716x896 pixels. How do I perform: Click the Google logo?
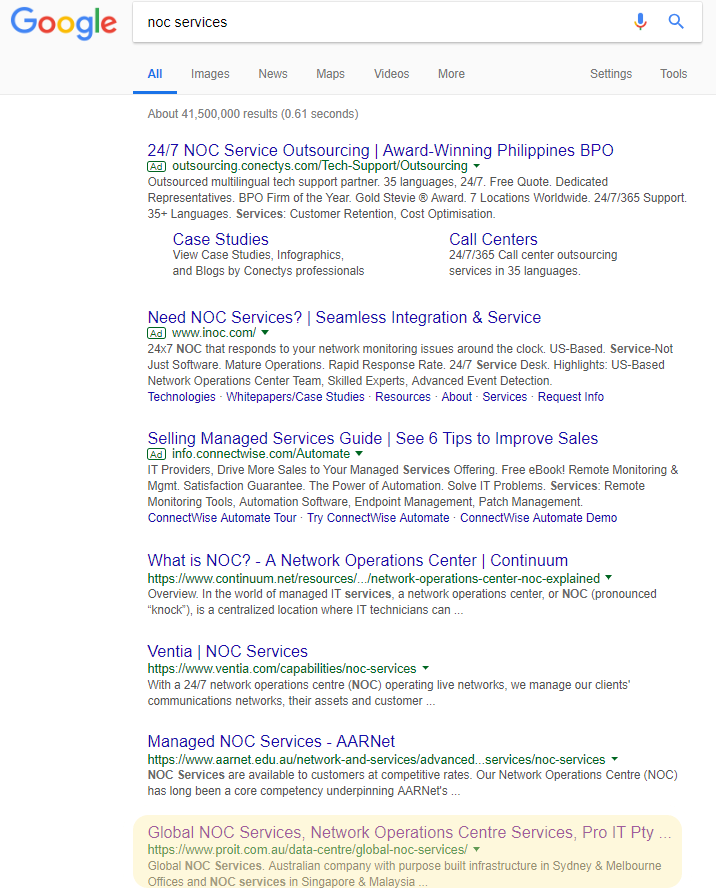(63, 23)
